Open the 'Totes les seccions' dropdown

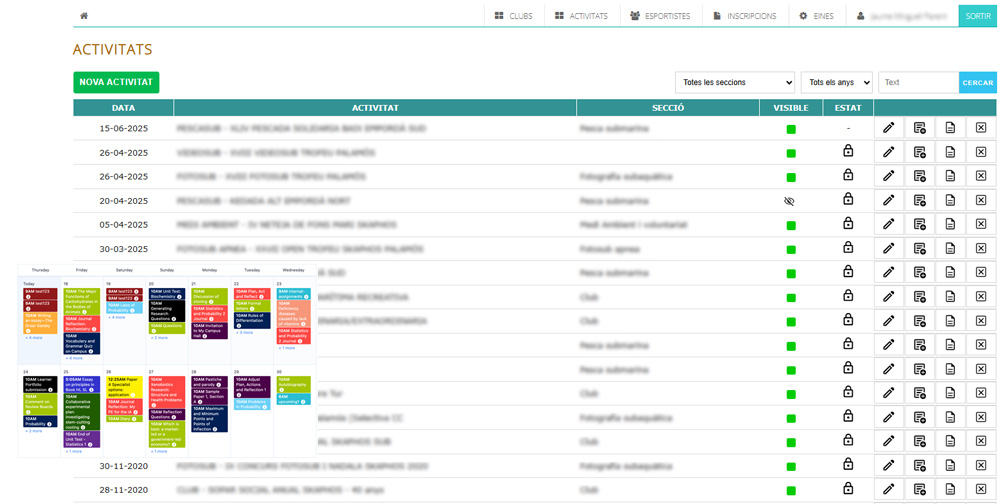click(735, 83)
